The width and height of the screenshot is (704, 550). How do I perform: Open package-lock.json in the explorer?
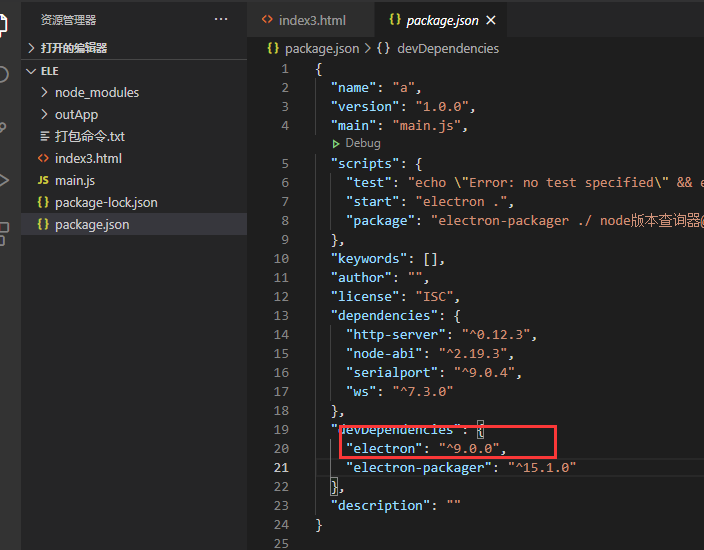(x=106, y=202)
